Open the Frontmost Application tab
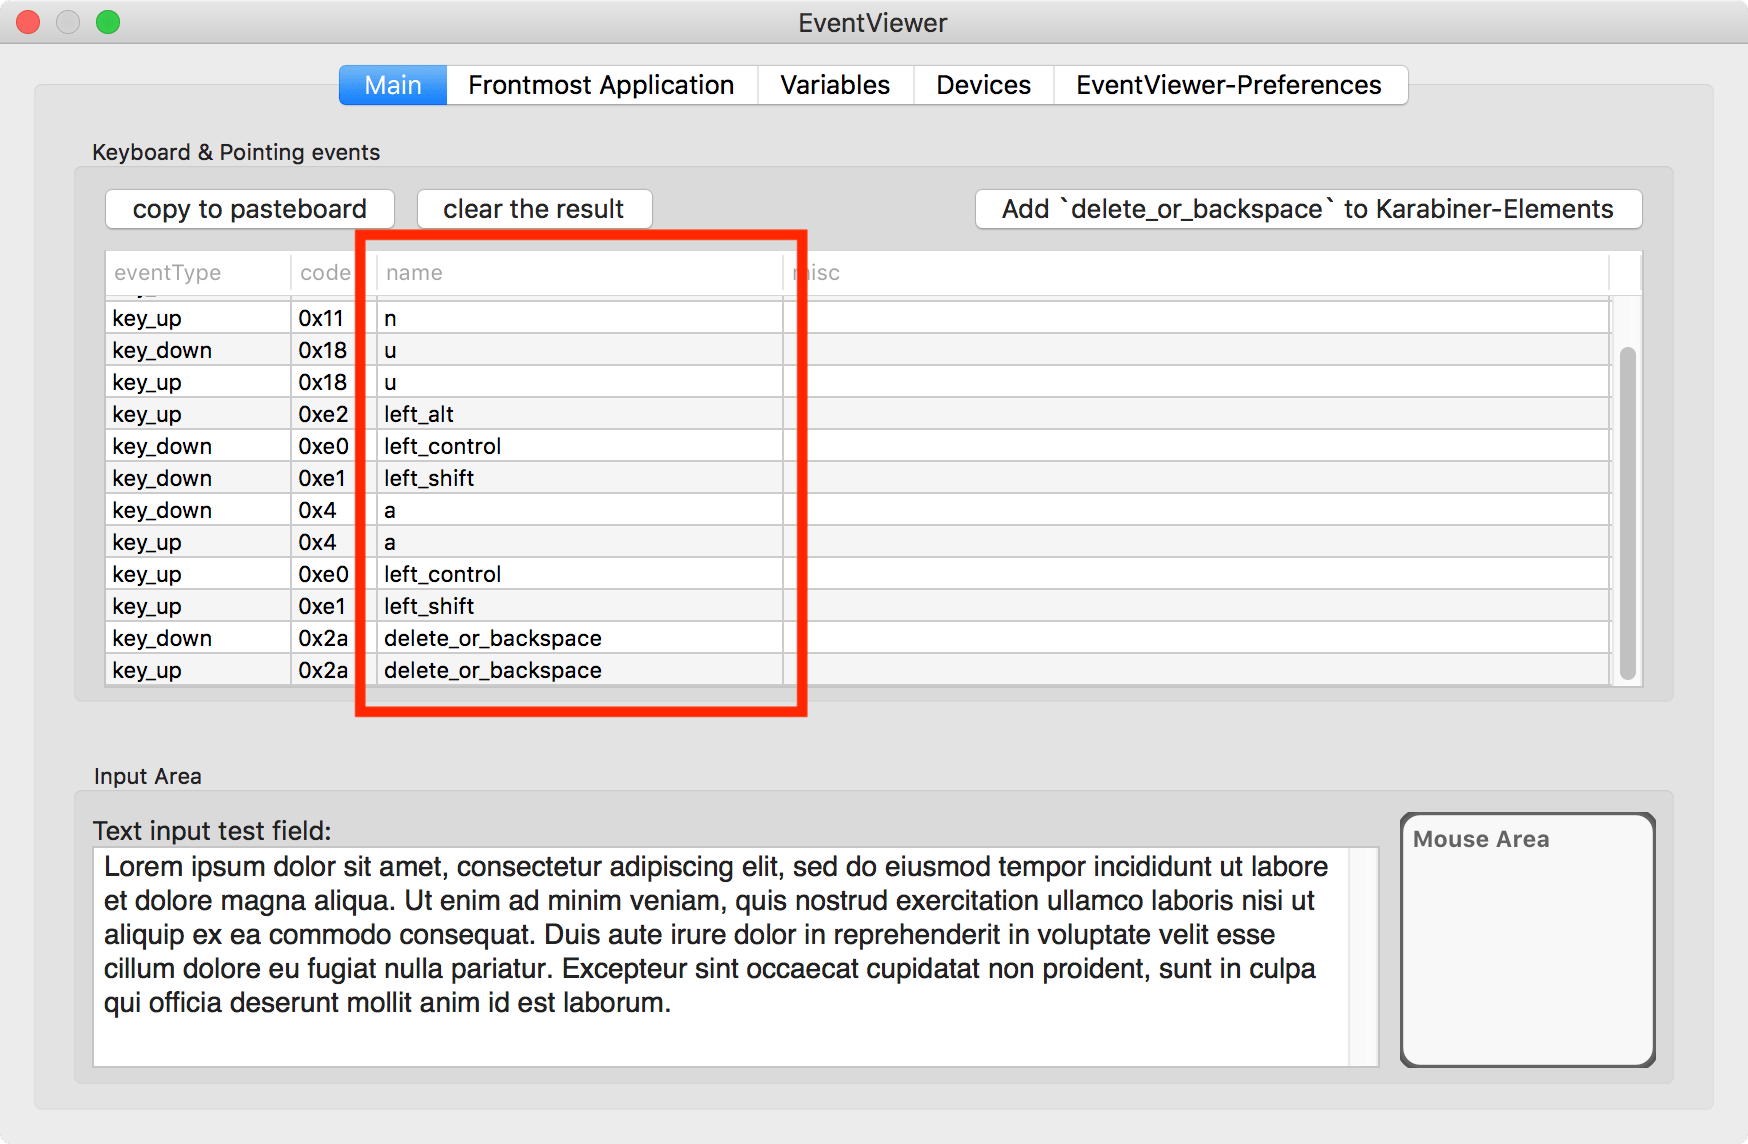The width and height of the screenshot is (1748, 1144). point(601,85)
